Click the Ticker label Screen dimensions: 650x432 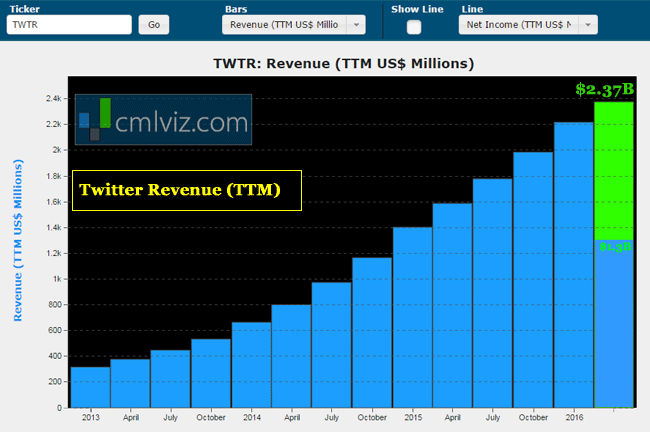(24, 9)
